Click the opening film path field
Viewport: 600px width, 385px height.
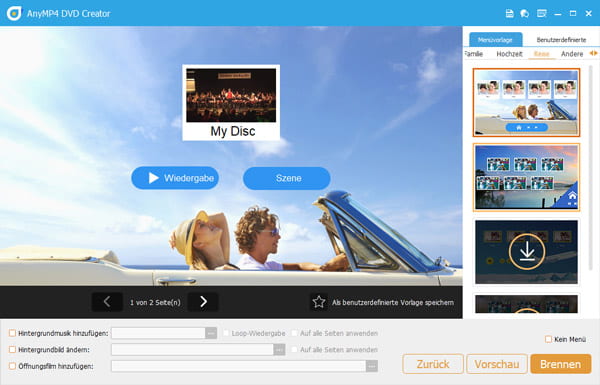(x=239, y=366)
